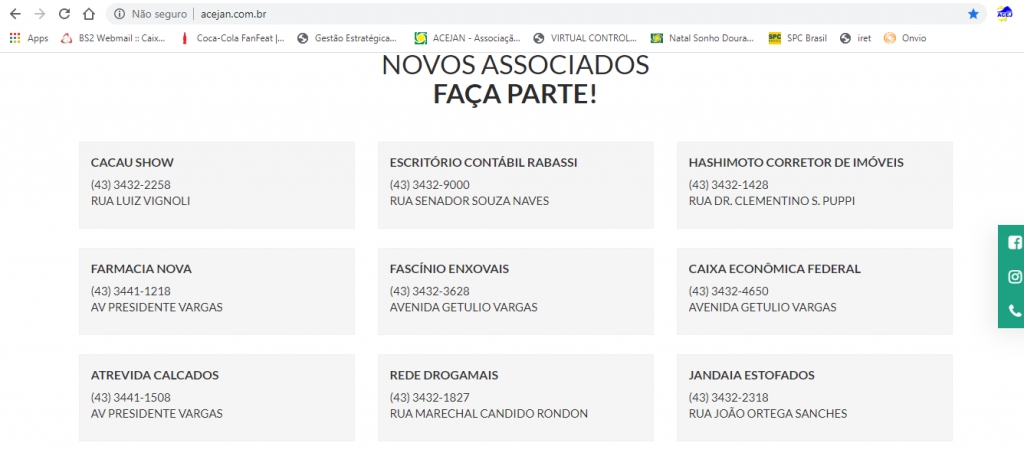
Task: View the 'Não seguro' site info
Action: click(x=150, y=14)
